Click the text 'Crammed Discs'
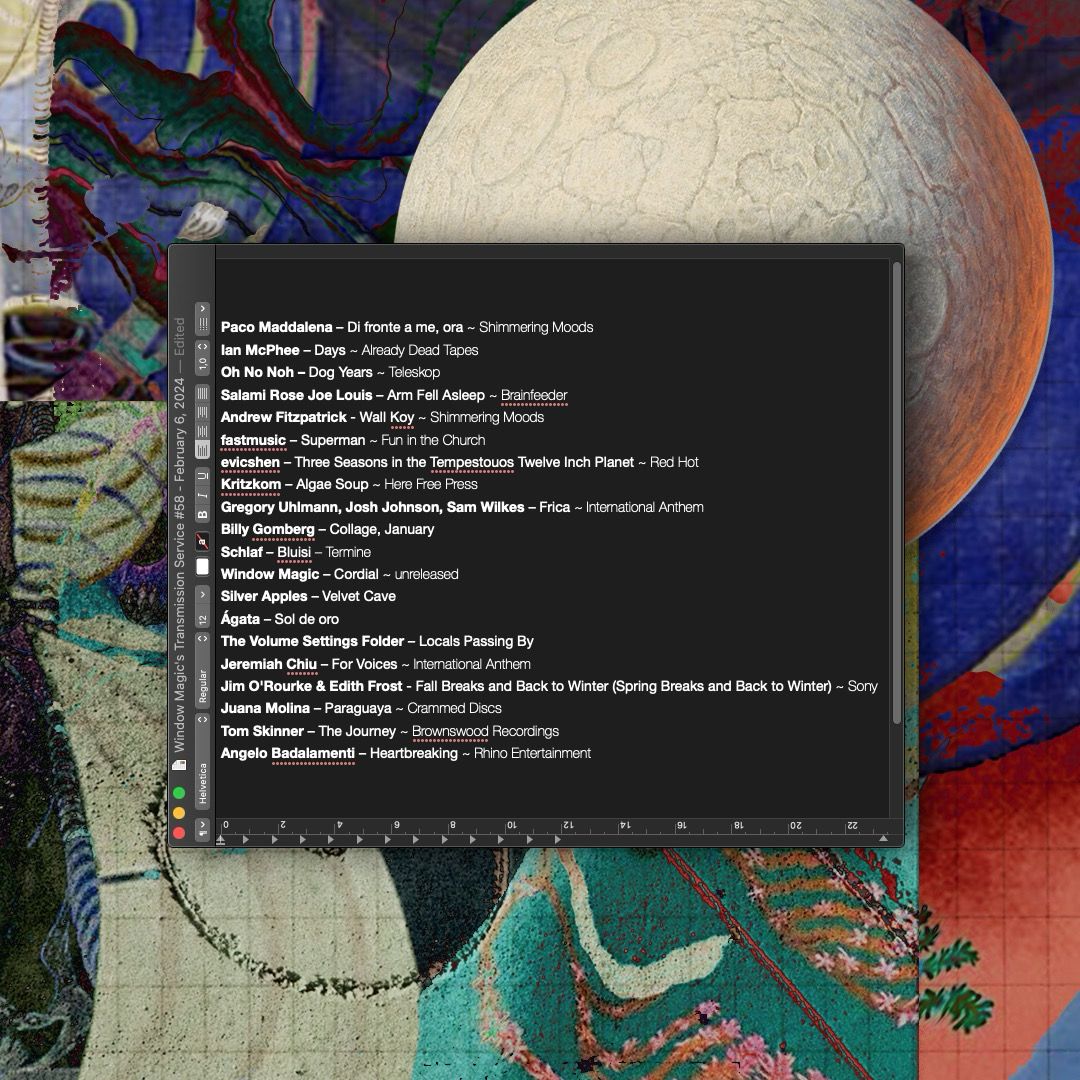 (454, 708)
